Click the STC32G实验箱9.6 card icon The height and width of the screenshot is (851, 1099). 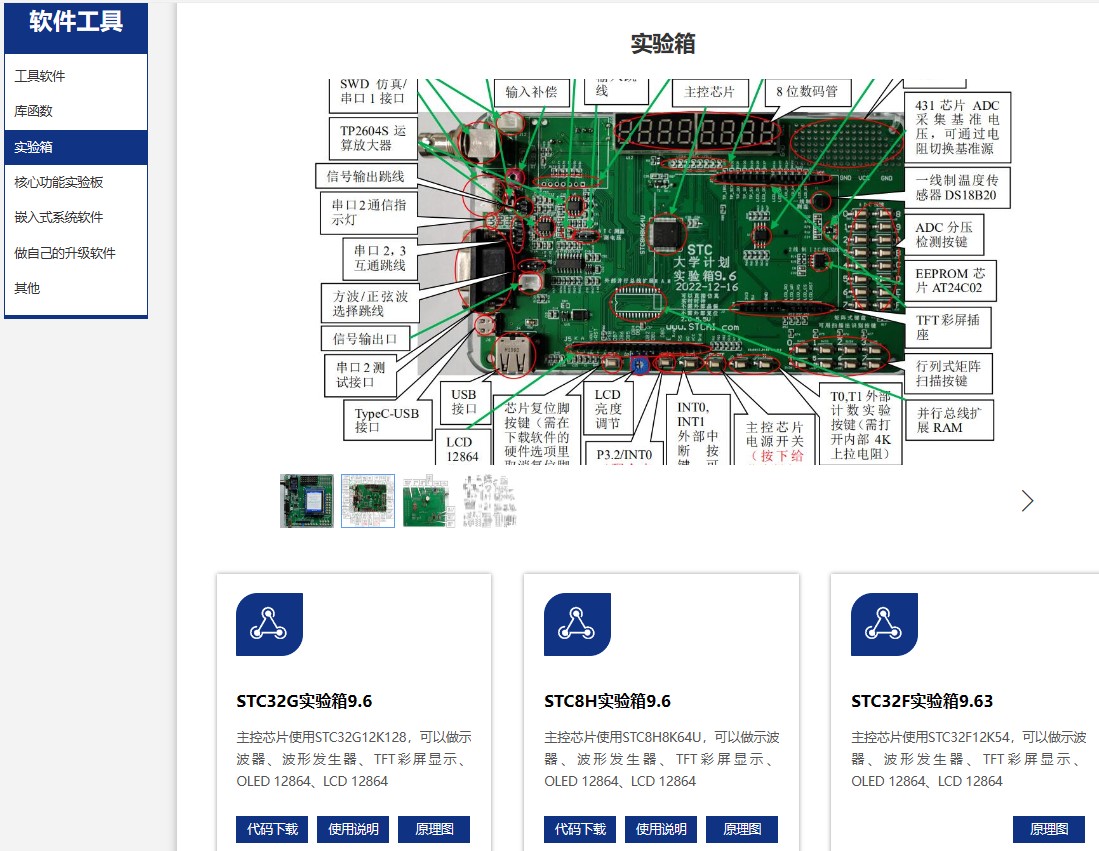tap(269, 624)
